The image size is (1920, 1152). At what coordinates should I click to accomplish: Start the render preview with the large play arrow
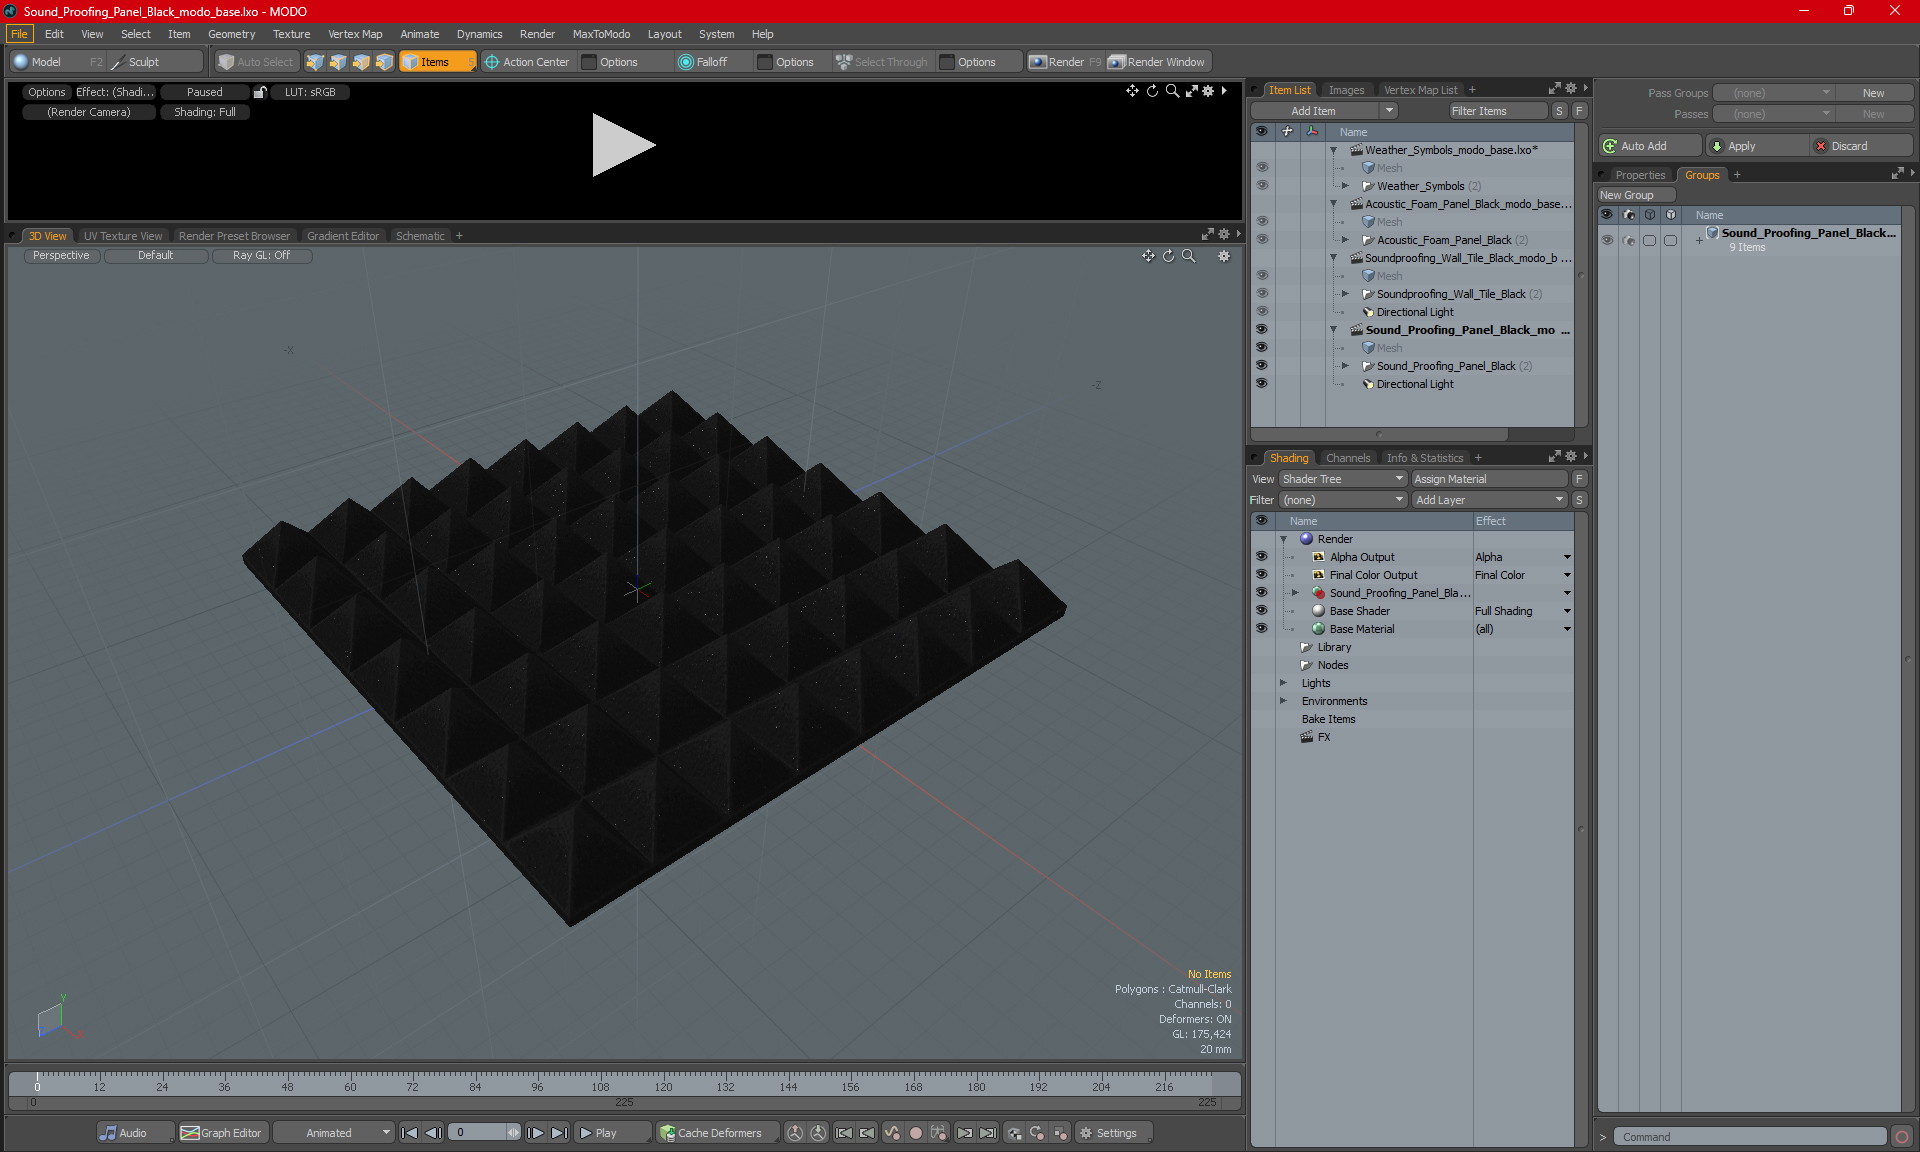tap(623, 145)
